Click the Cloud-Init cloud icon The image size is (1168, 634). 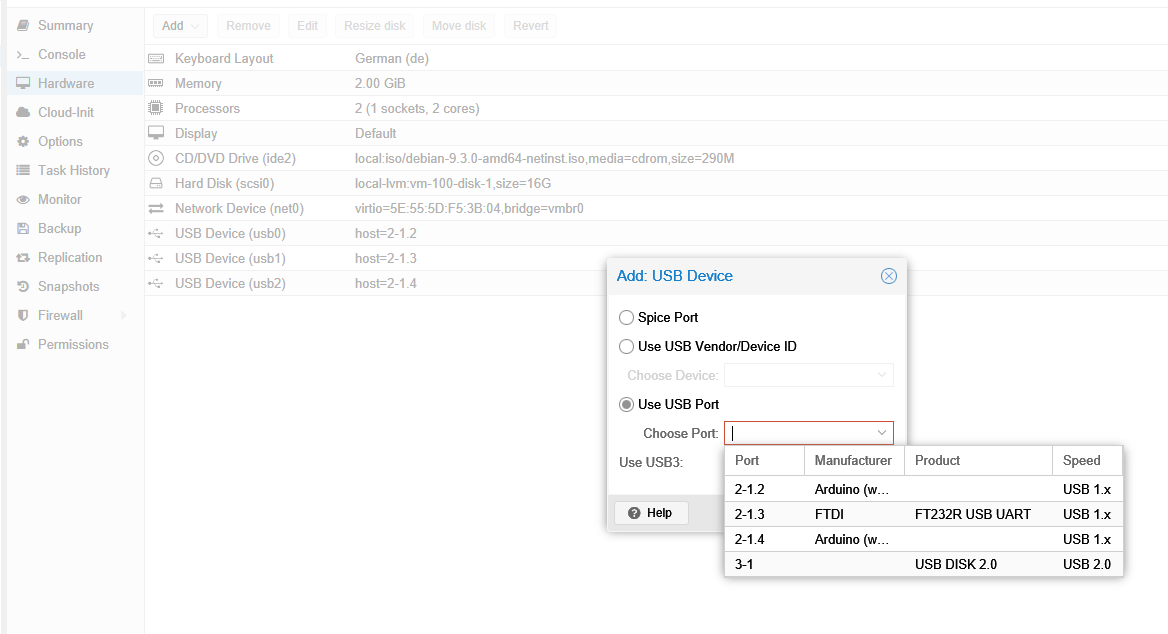click(x=23, y=113)
